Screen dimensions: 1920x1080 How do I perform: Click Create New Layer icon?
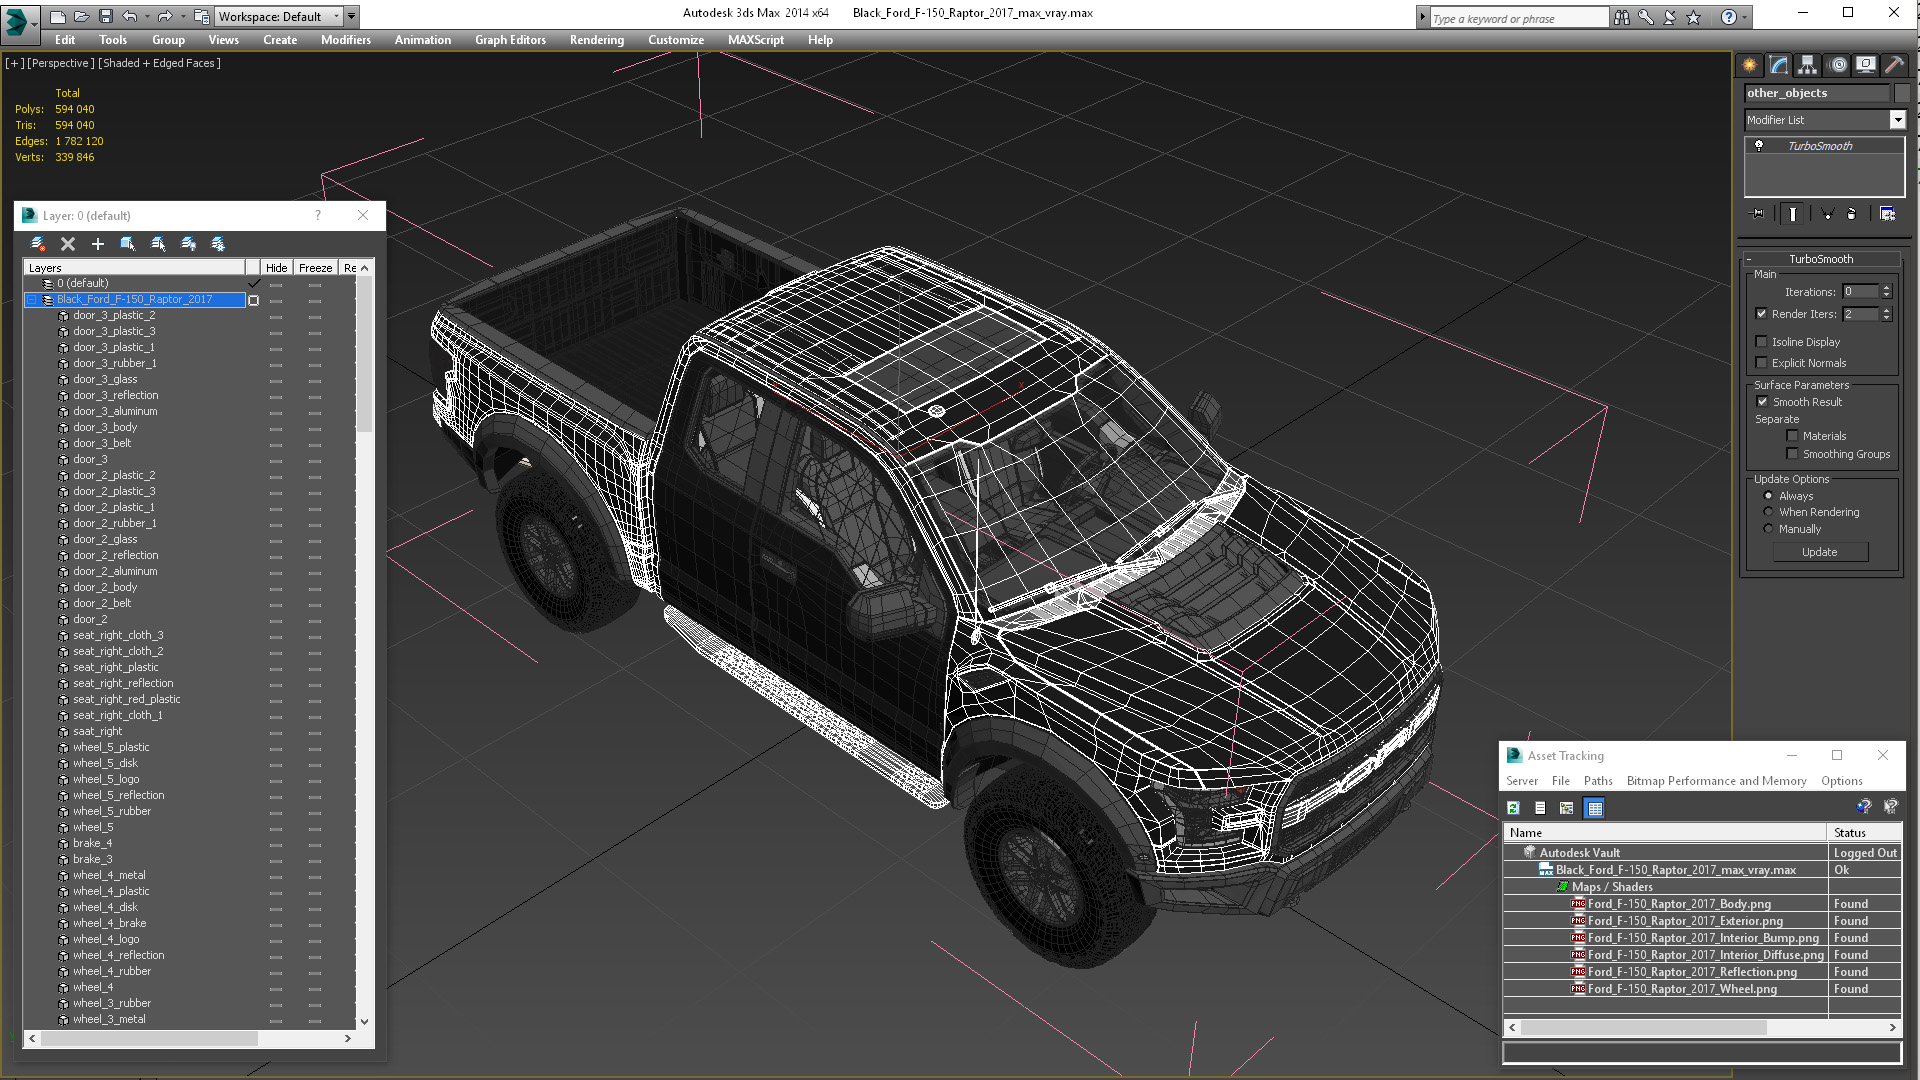click(x=38, y=244)
